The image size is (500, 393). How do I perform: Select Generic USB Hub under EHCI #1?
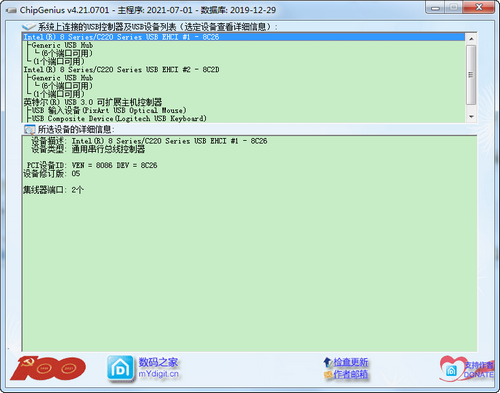[x=62, y=45]
